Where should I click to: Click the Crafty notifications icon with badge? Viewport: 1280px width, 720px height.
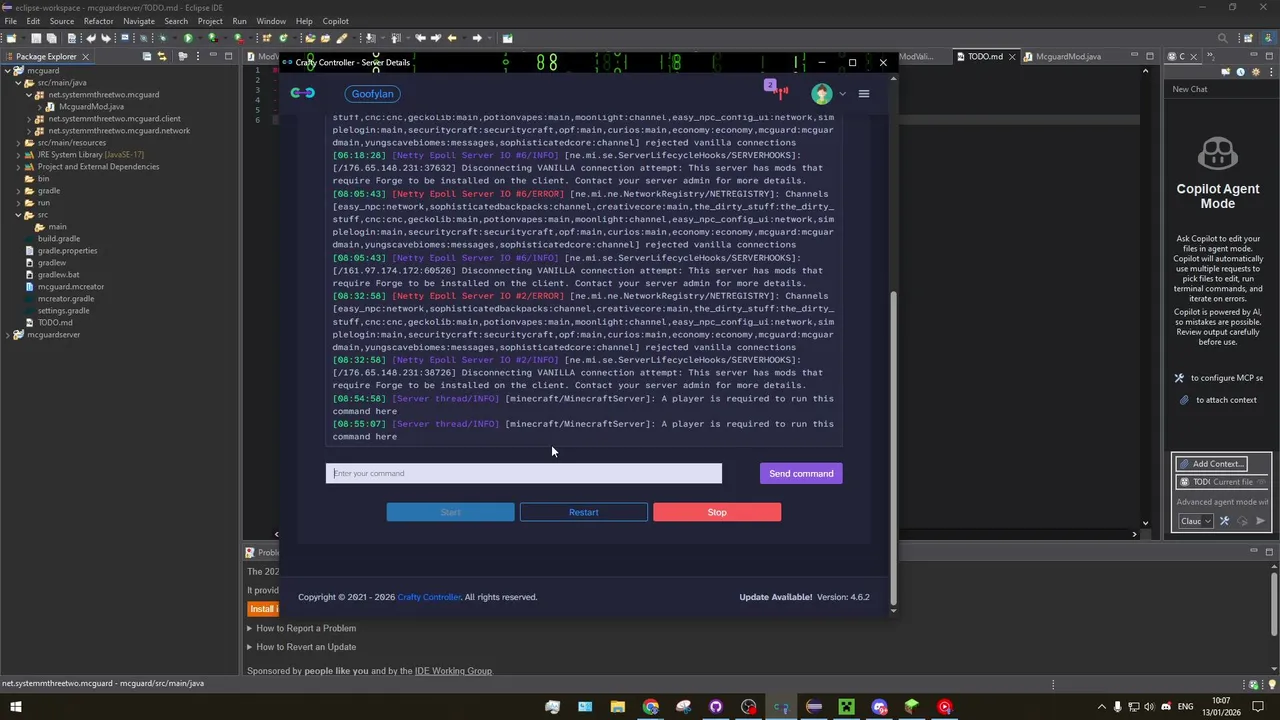[776, 90]
